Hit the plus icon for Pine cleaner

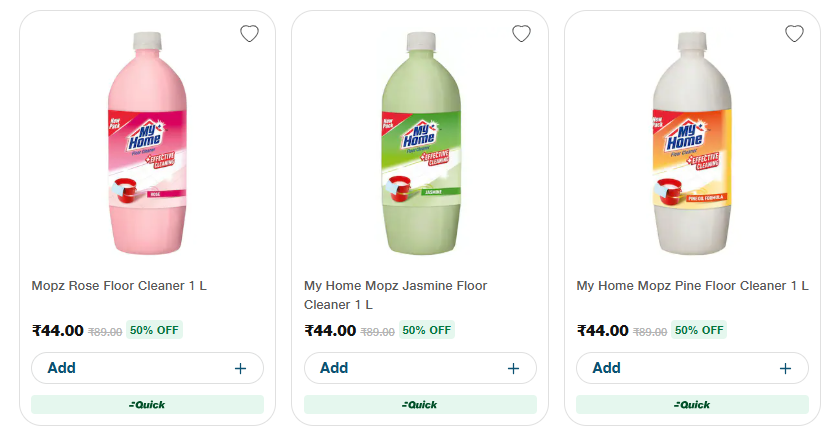pos(785,368)
